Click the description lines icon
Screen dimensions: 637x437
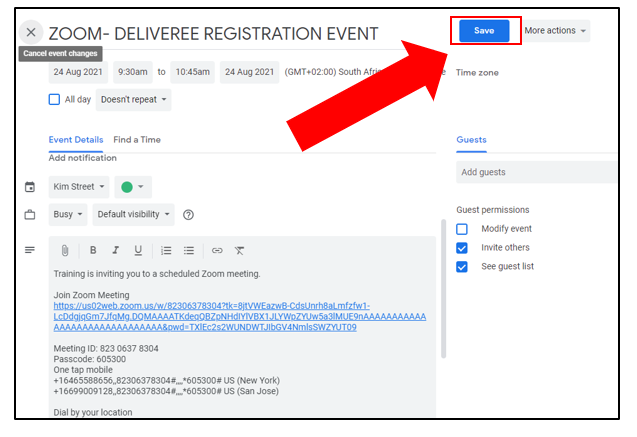tap(30, 250)
